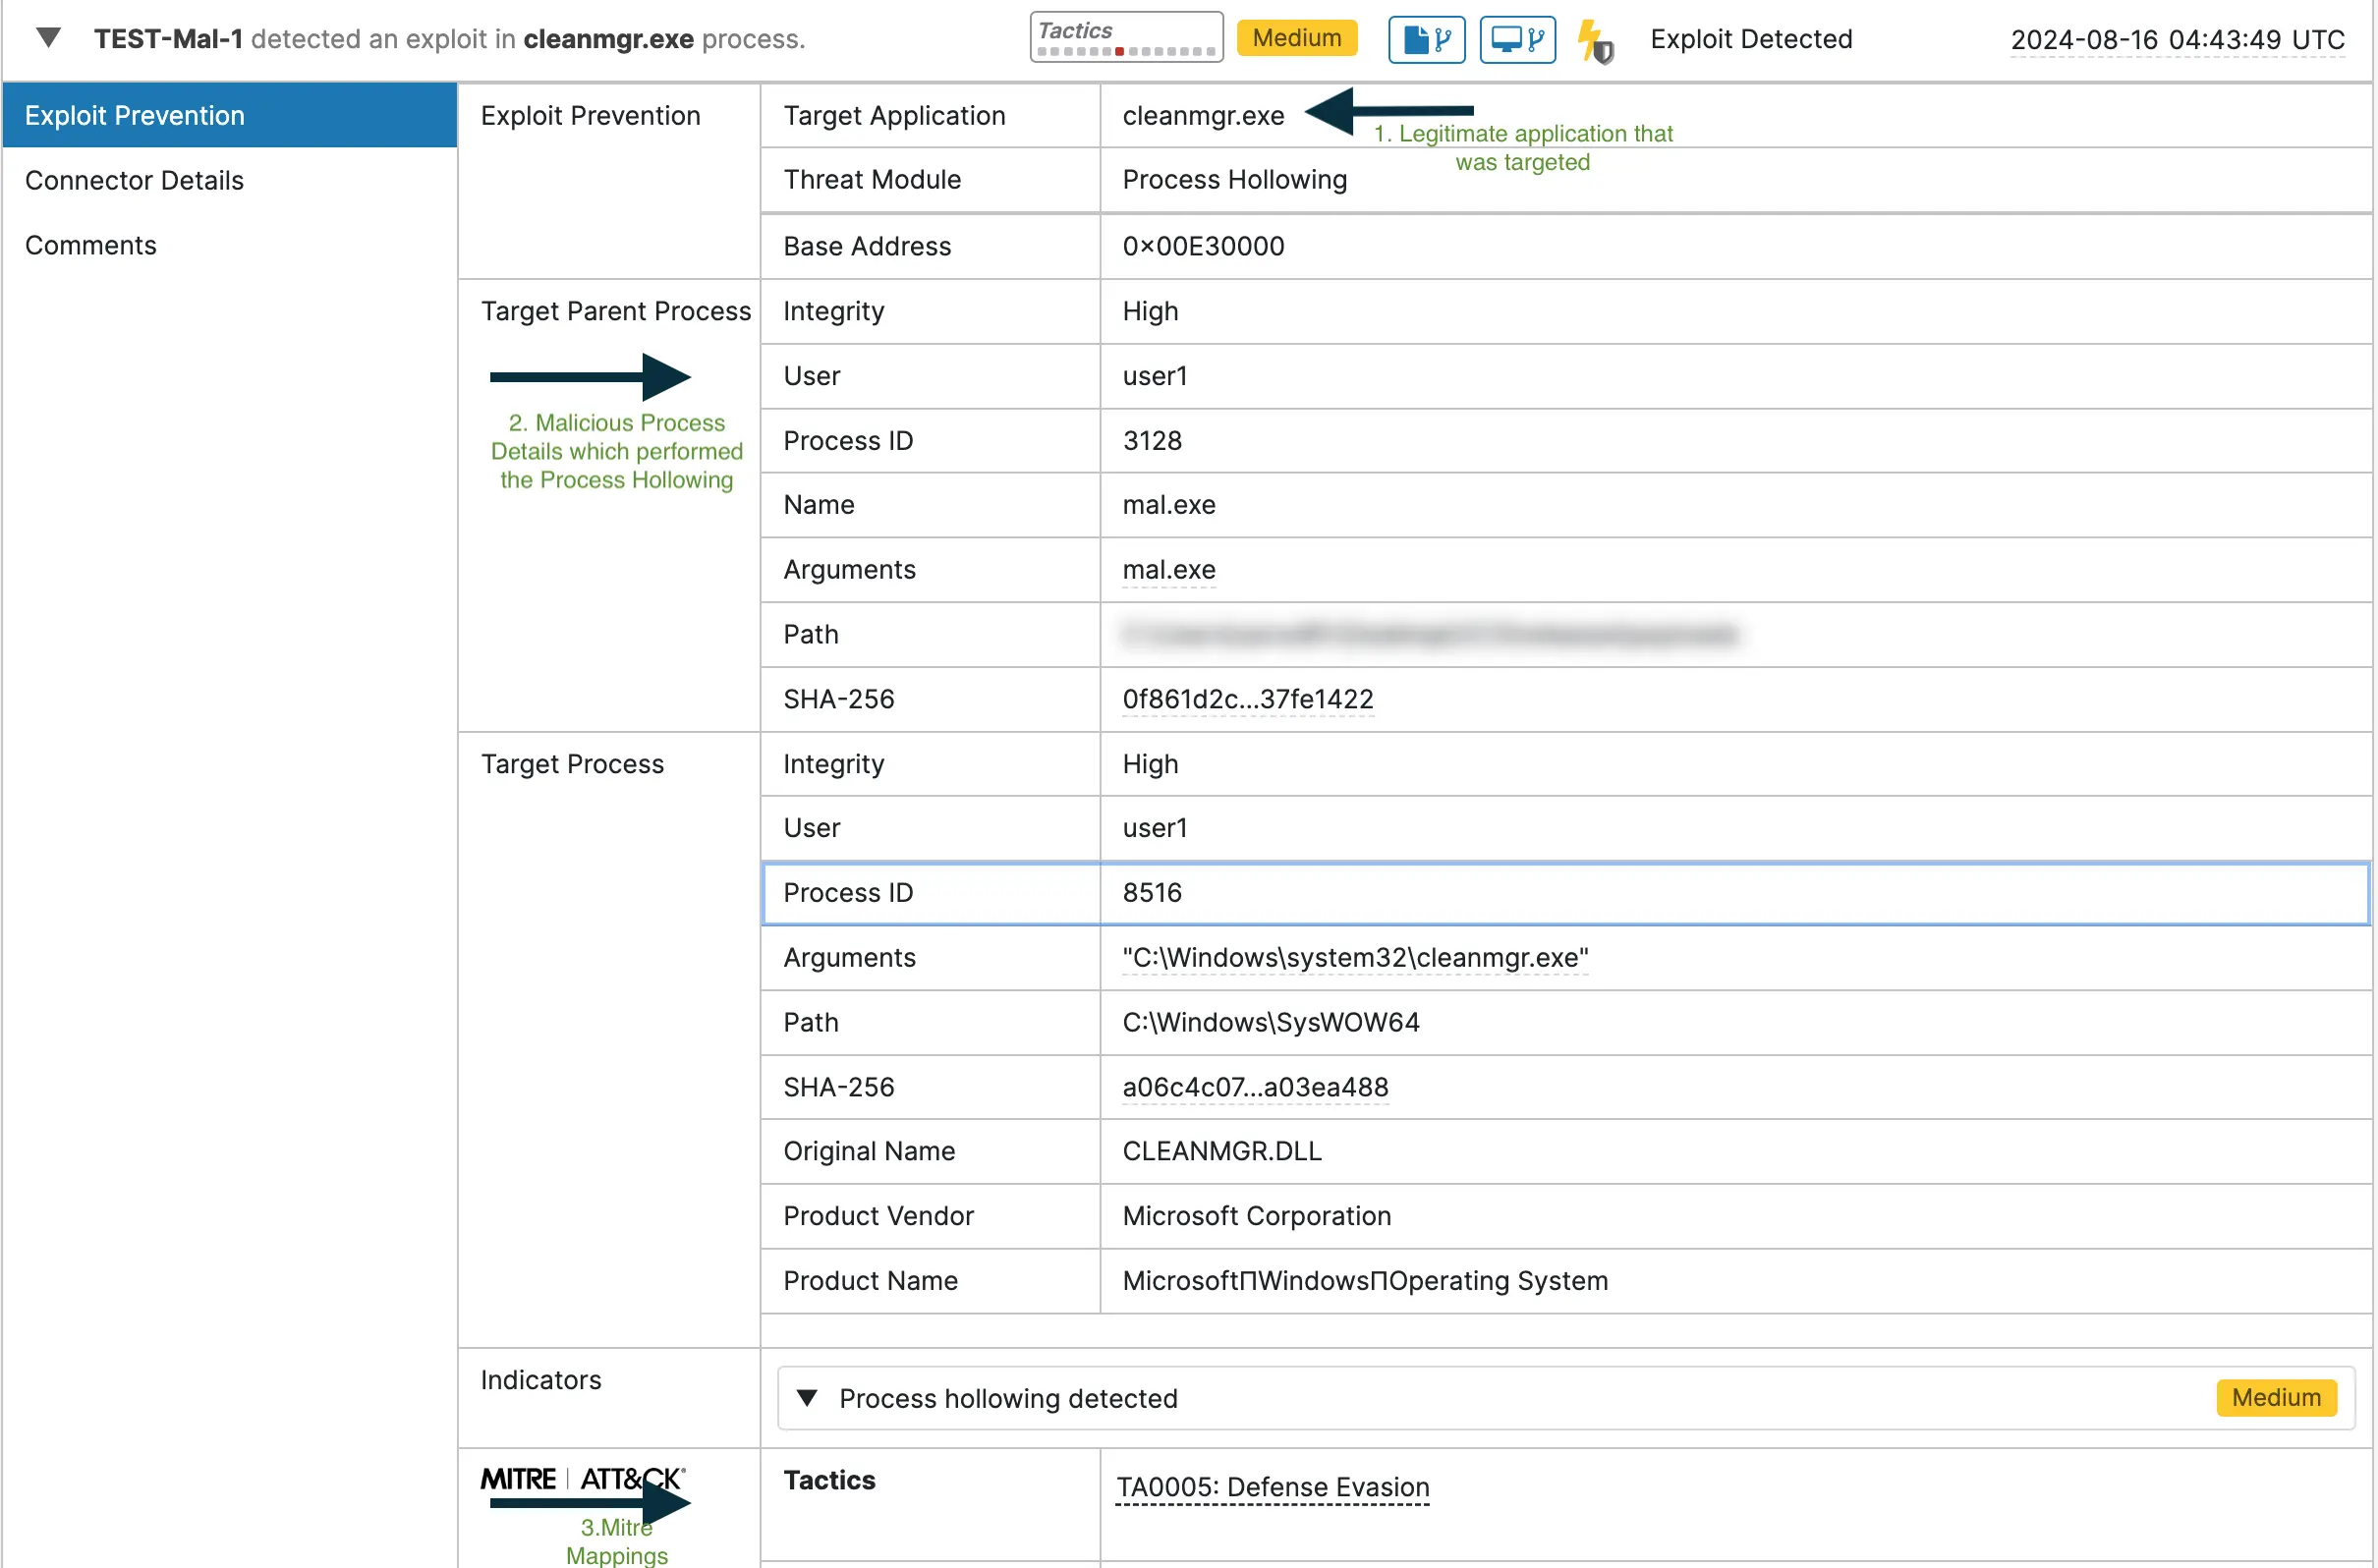The height and width of the screenshot is (1568, 2378).
Task: Collapse the TEST-Mal-1 event header
Action: click(47, 37)
